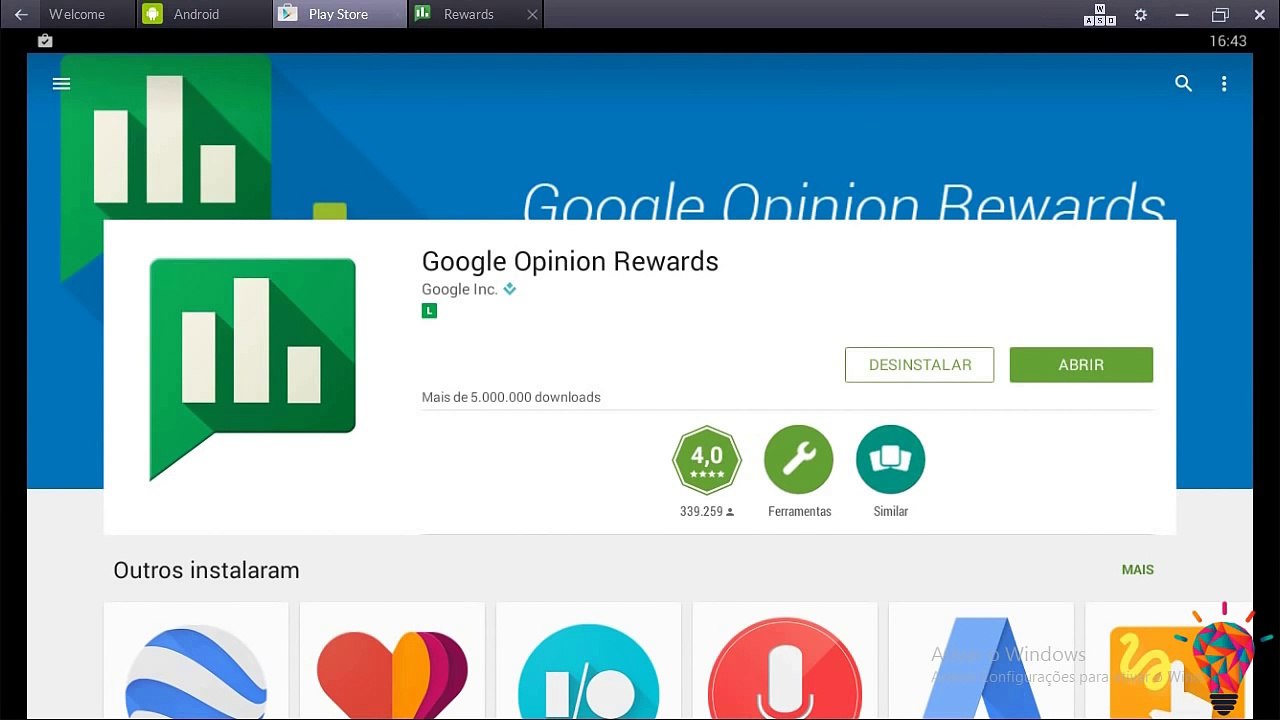Open the Google Earth app card
The image size is (1280, 720).
coord(196,660)
